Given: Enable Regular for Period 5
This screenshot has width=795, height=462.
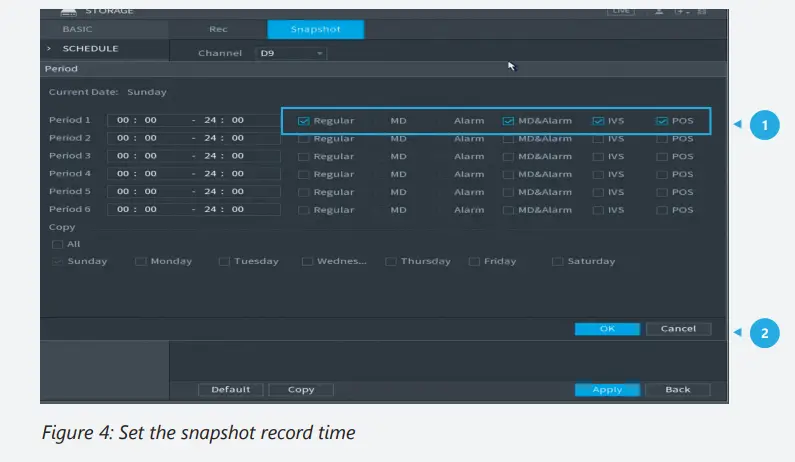Looking at the screenshot, I should click(x=303, y=192).
